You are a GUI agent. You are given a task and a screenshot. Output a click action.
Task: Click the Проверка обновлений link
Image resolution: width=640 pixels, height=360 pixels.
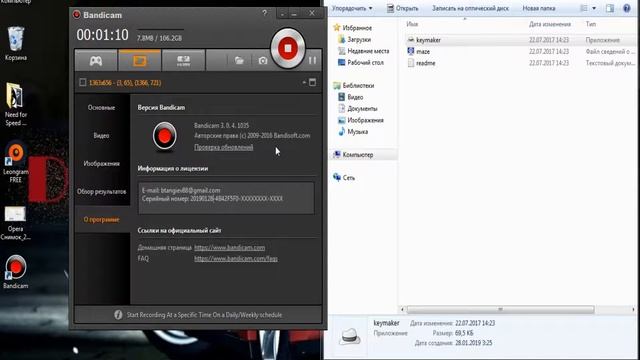[224, 147]
